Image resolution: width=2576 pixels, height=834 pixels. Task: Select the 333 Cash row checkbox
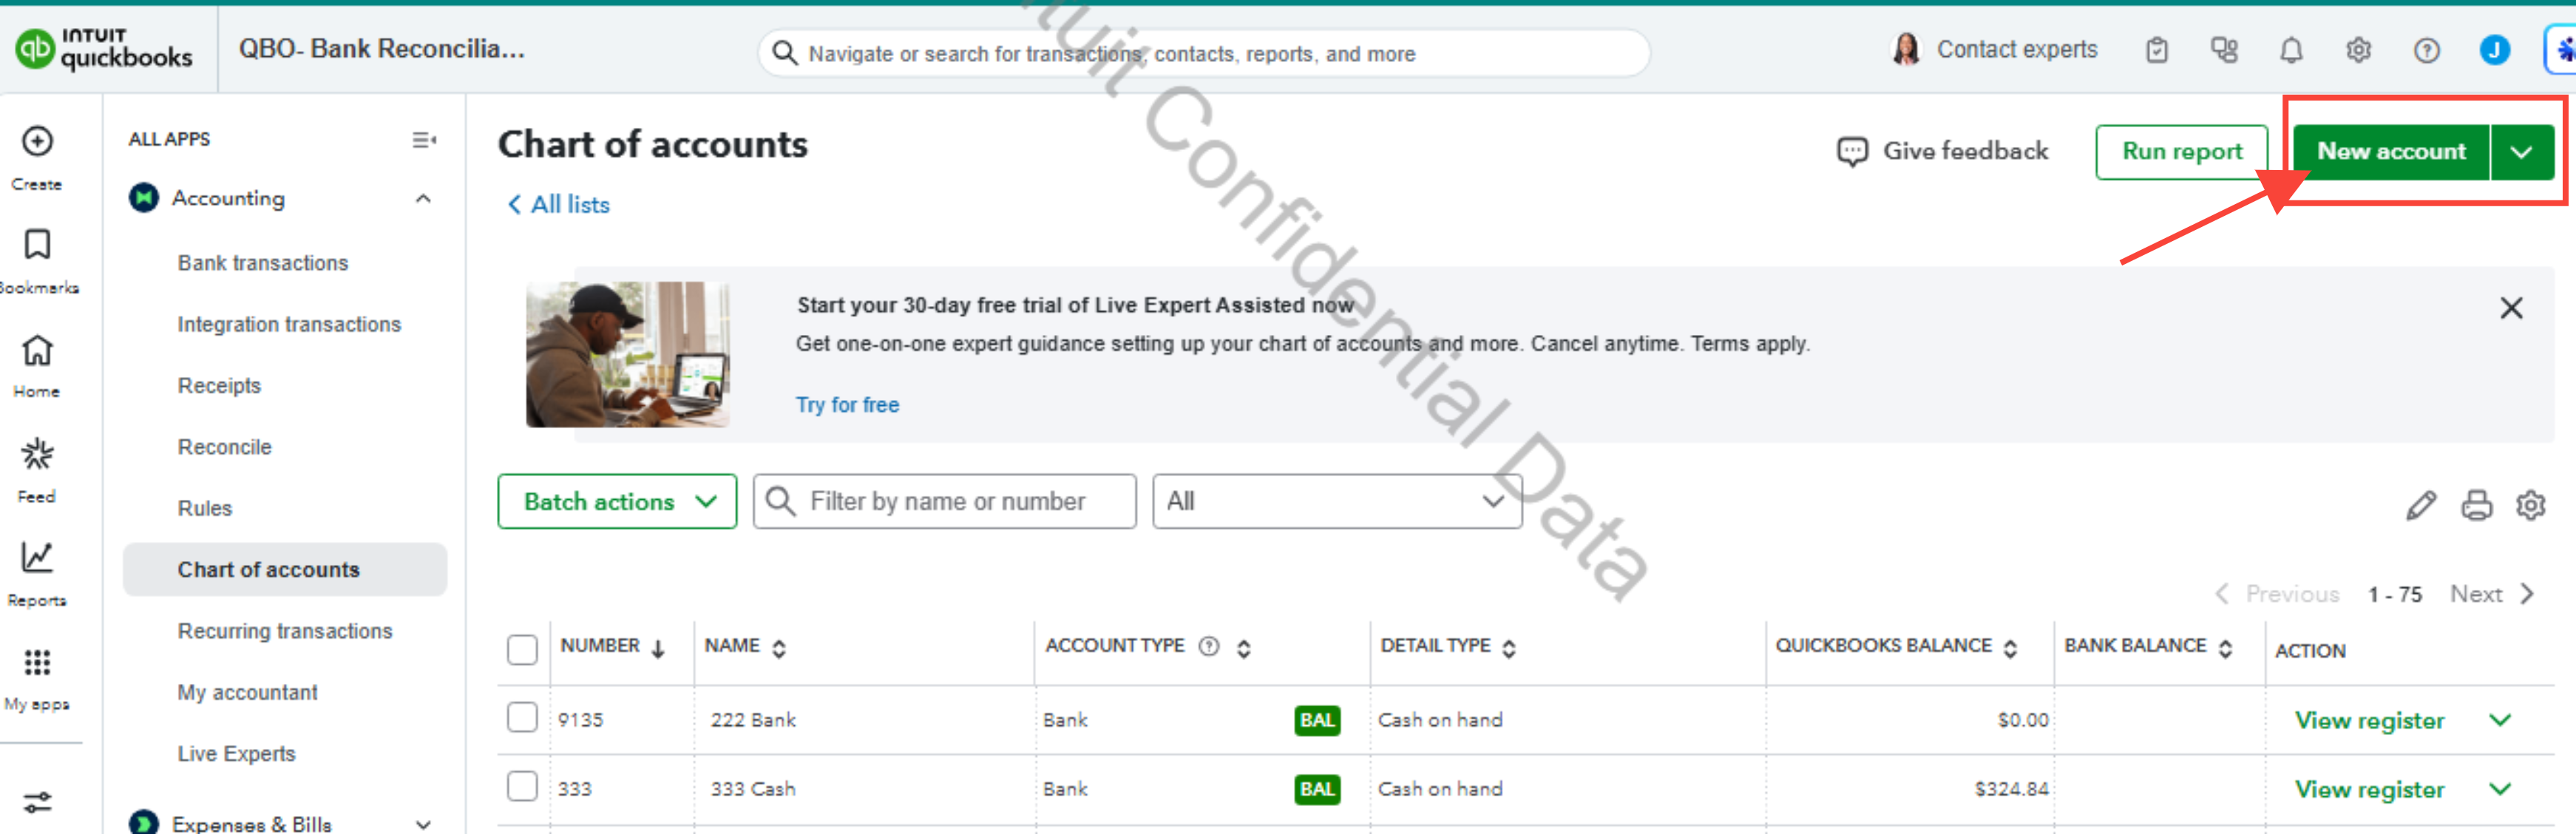click(x=522, y=786)
